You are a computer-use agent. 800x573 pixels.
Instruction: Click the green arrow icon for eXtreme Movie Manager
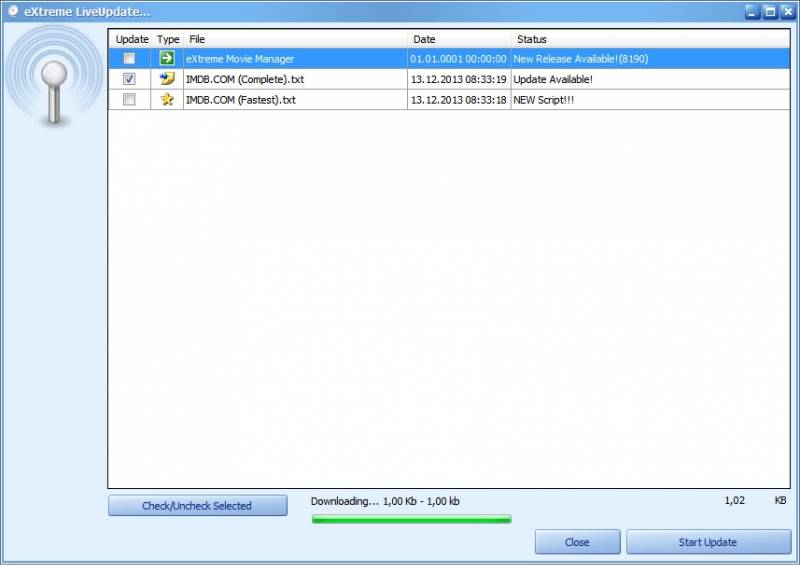click(x=167, y=58)
